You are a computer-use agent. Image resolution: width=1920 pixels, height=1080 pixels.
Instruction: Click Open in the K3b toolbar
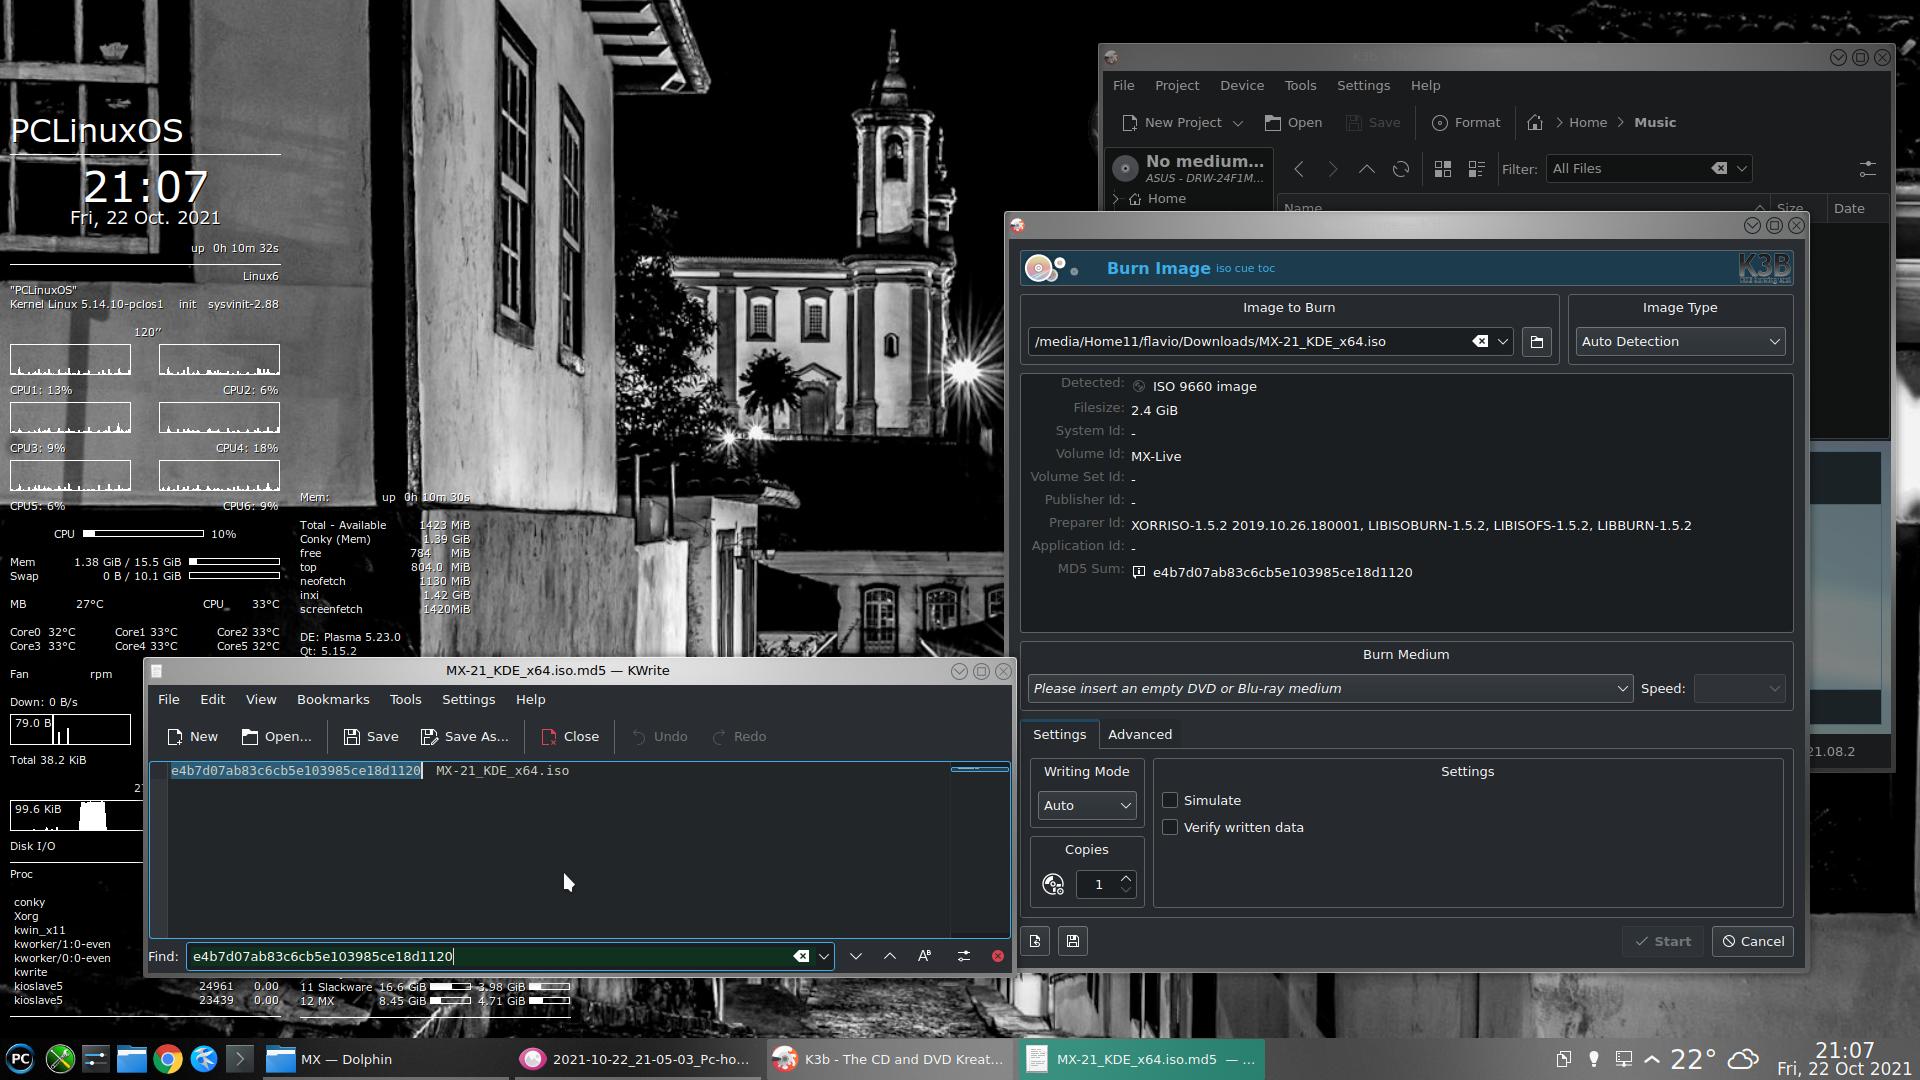pyautogui.click(x=1293, y=123)
